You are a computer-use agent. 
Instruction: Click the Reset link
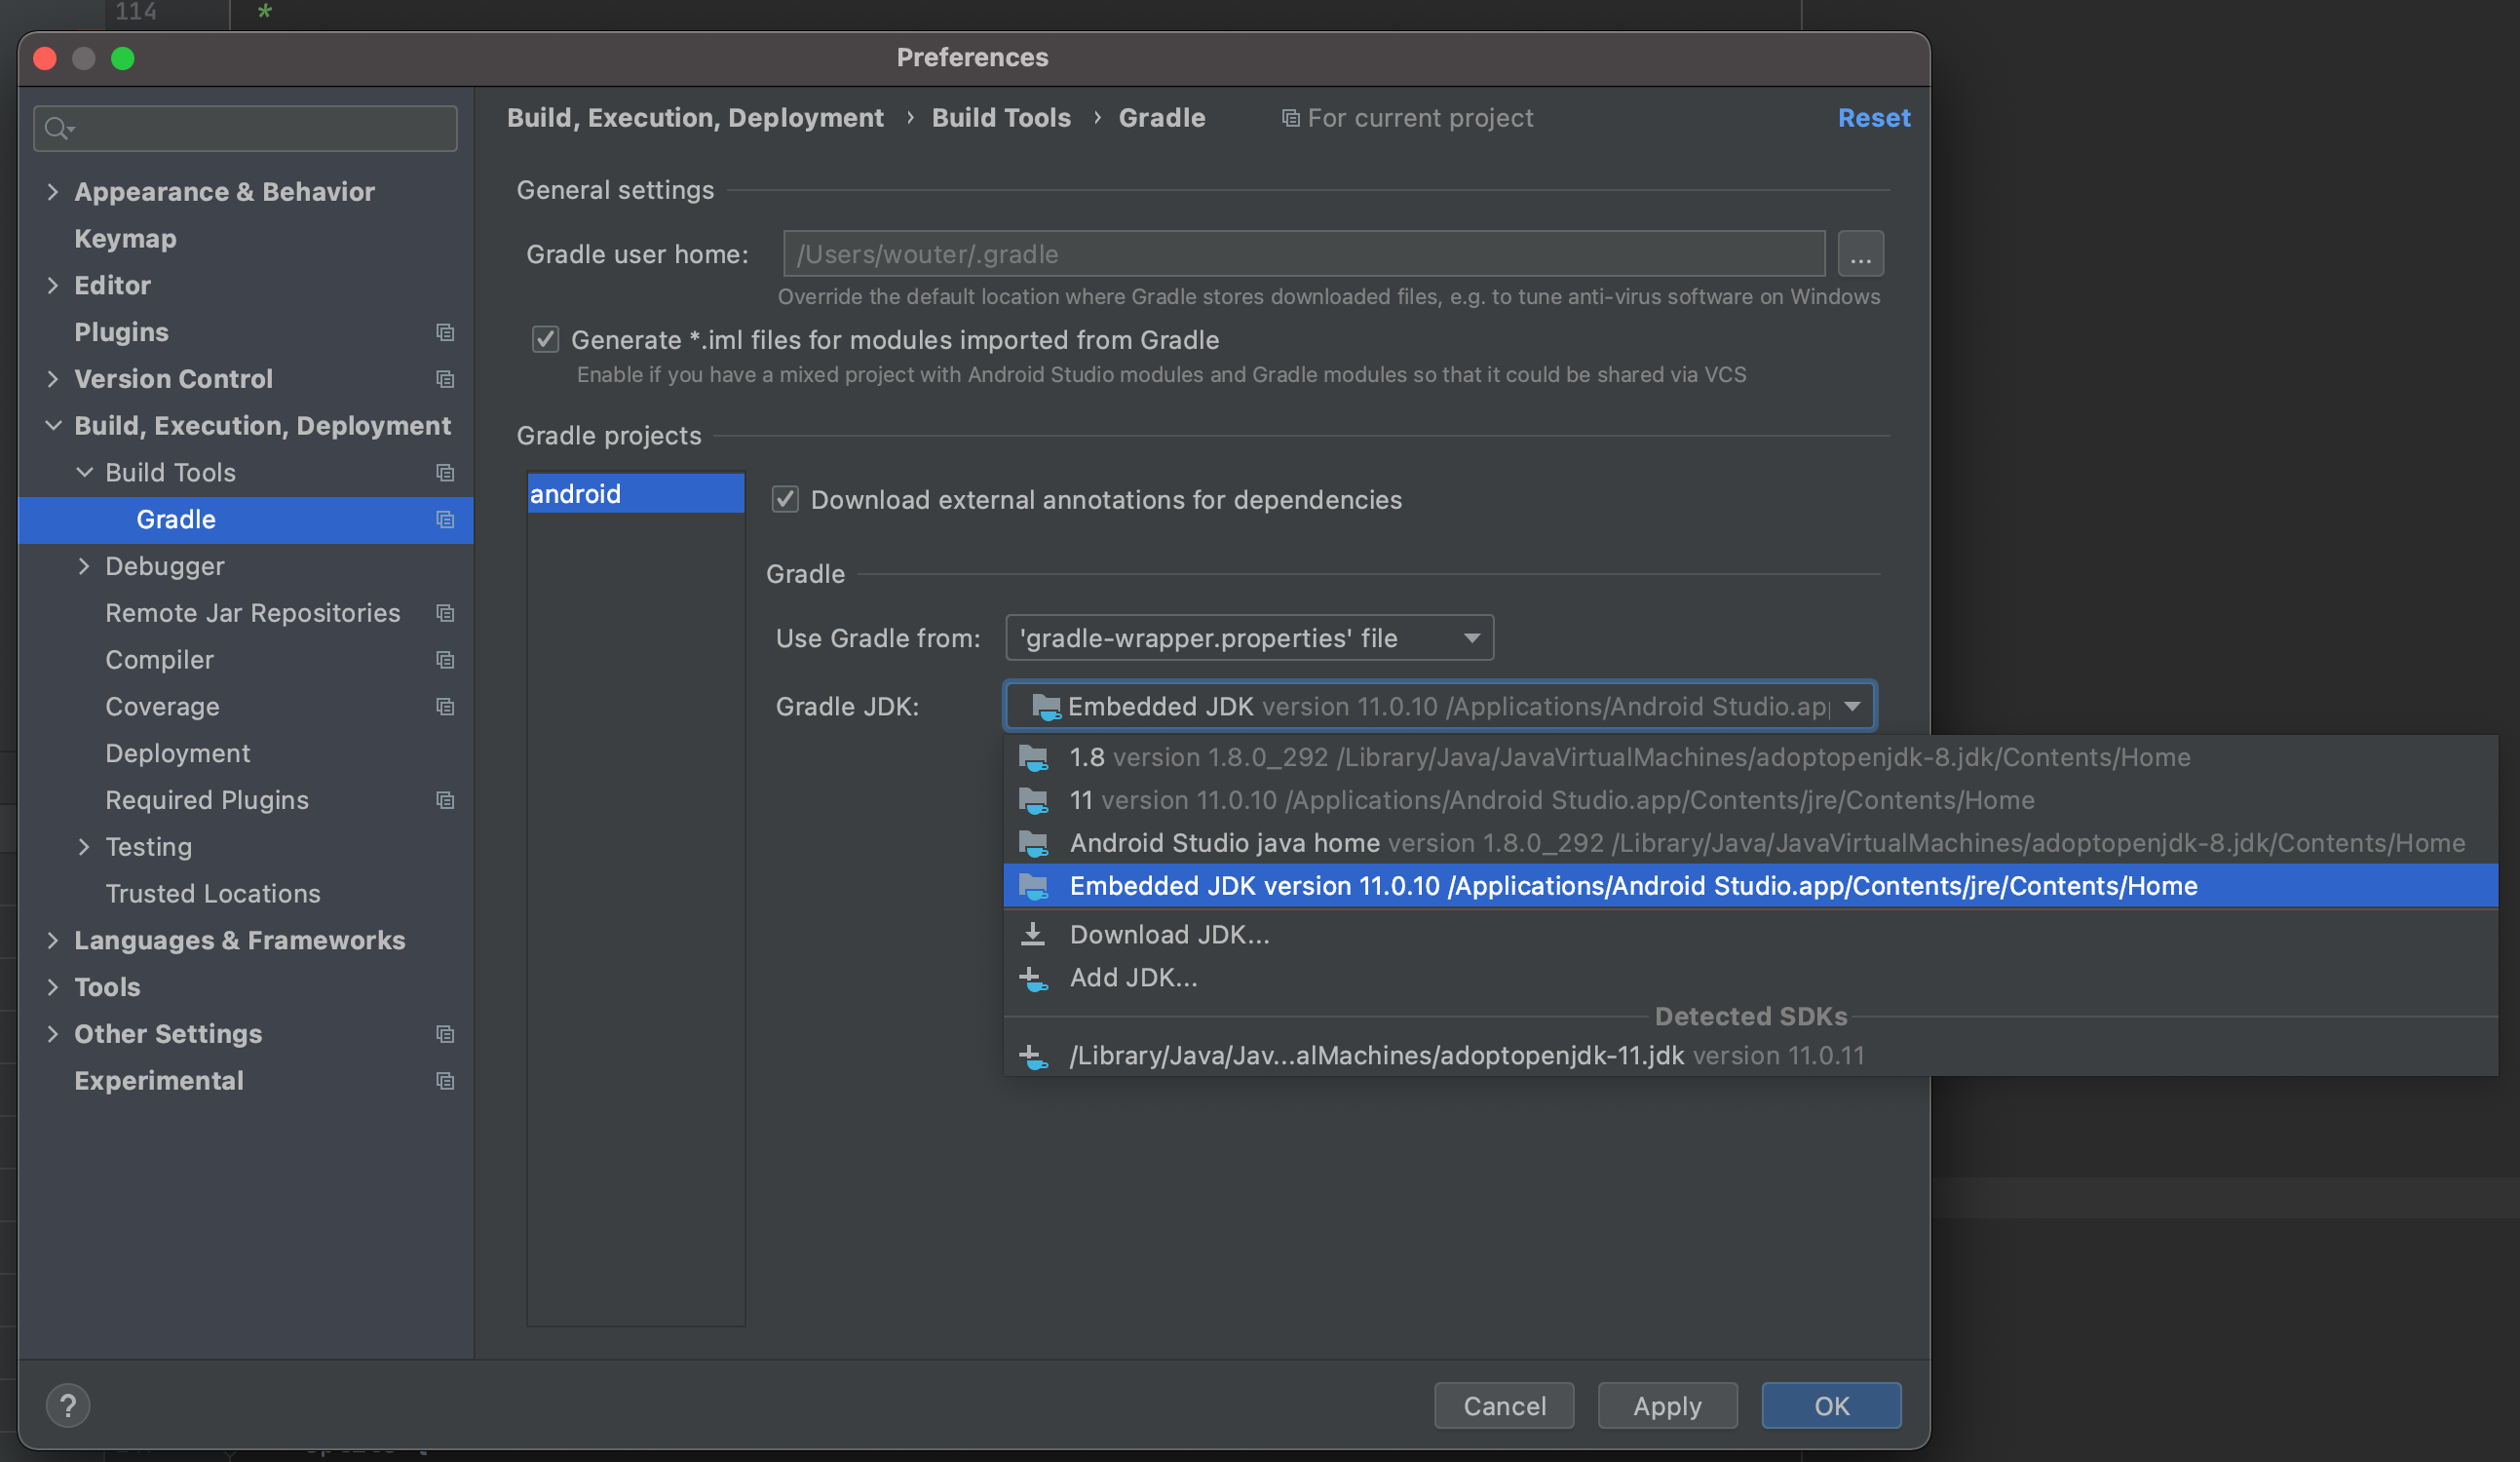point(1874,117)
